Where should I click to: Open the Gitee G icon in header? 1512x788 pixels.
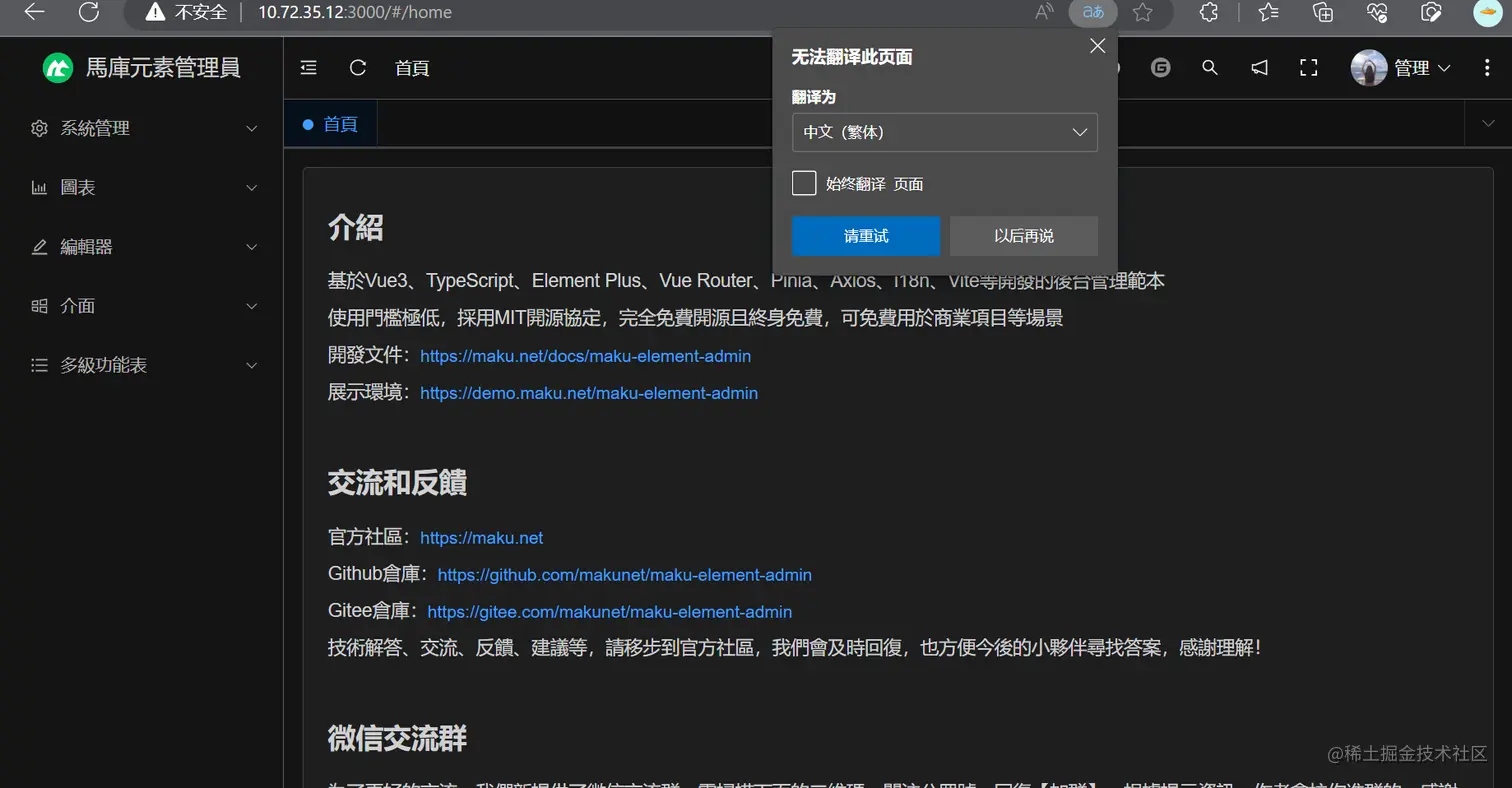(x=1160, y=68)
